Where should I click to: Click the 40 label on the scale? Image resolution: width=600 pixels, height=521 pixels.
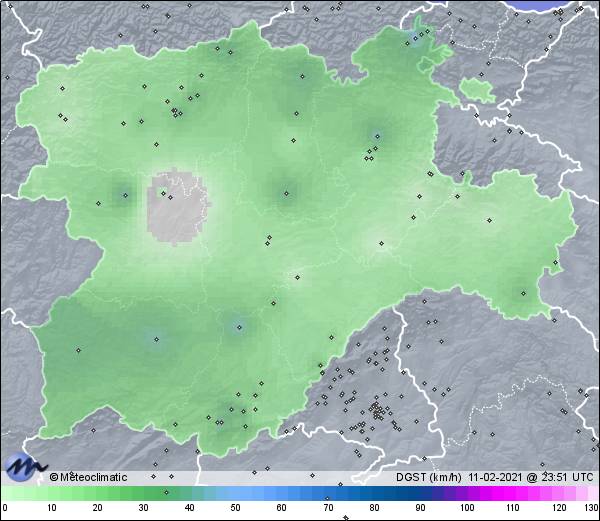(189, 508)
